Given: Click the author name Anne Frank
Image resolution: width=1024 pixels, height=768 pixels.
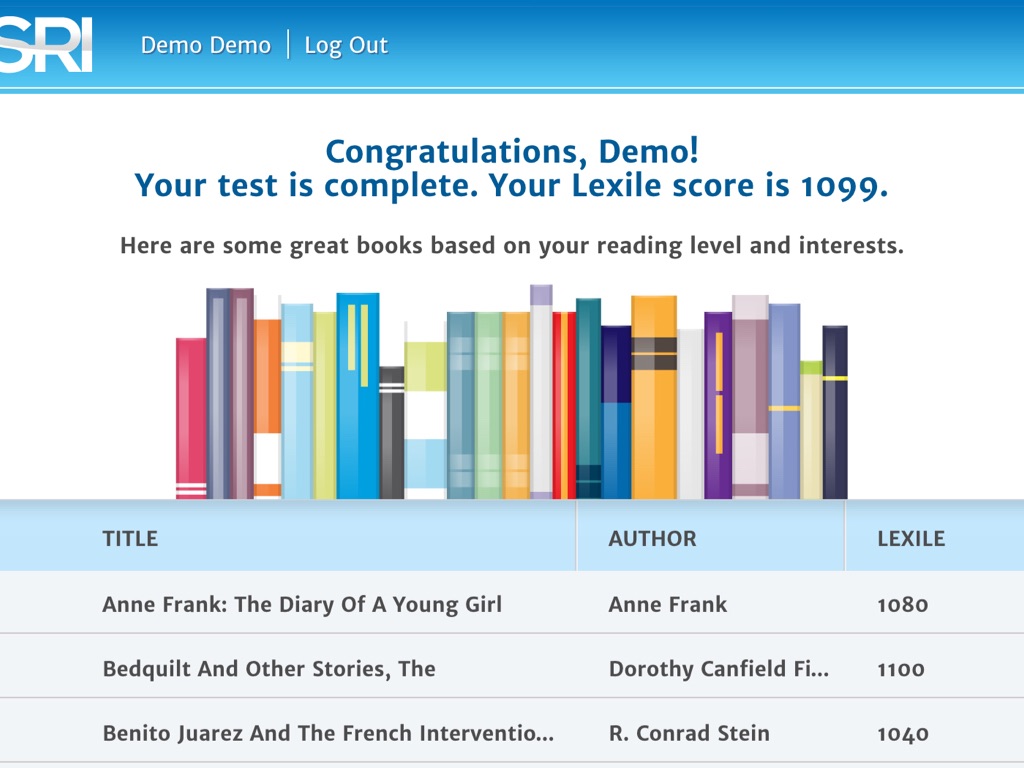Looking at the screenshot, I should (668, 604).
